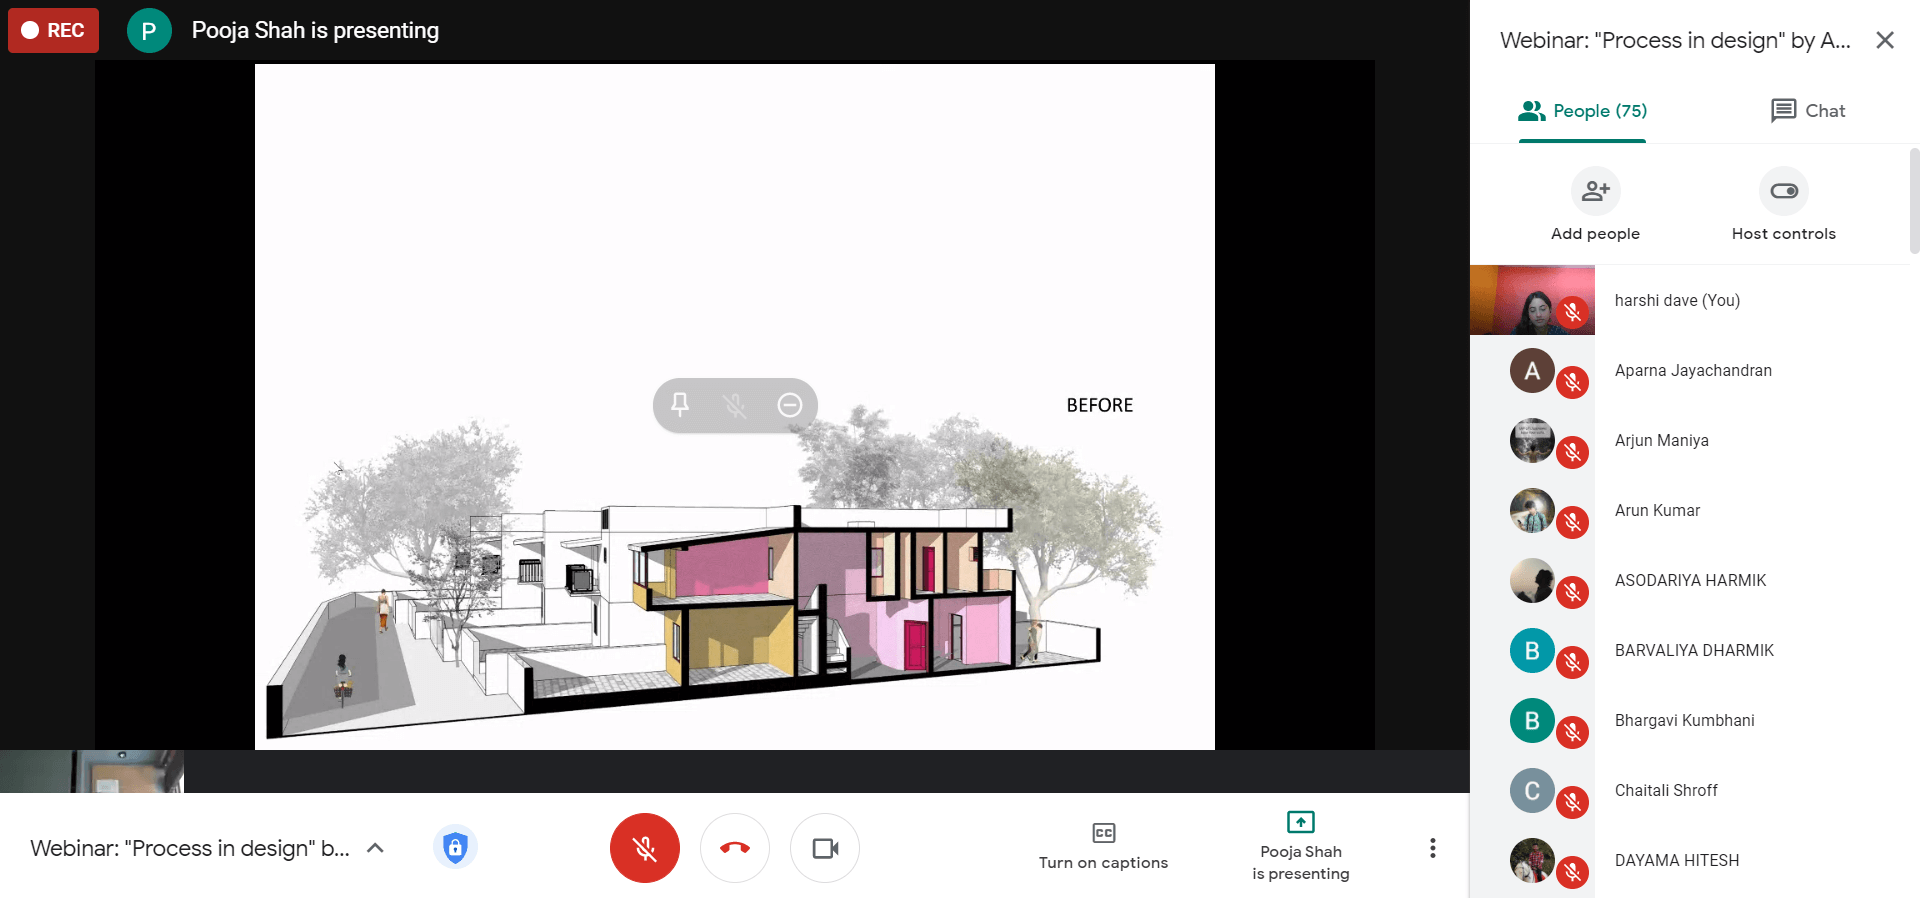Hang up with the red leave call button
1920x898 pixels.
click(735, 848)
